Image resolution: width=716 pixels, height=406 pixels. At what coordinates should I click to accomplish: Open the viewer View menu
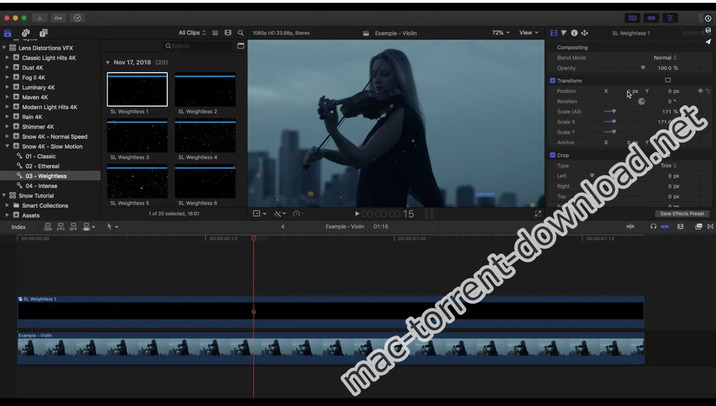pos(528,33)
